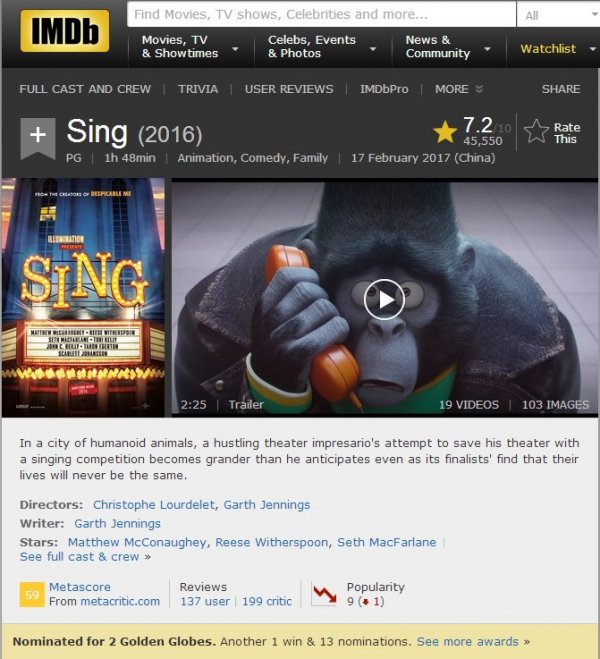
Task: Click the IMDb logo
Action: [64, 31]
